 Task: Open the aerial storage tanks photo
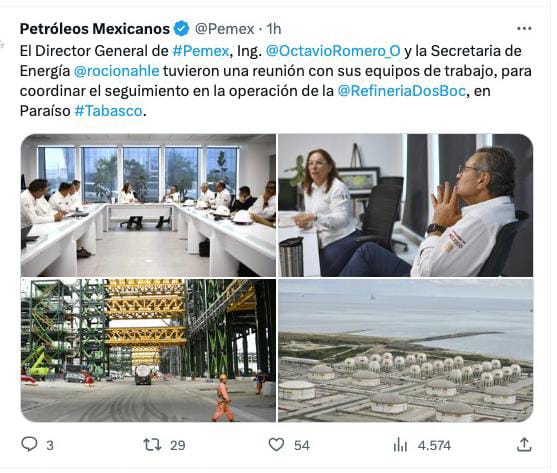pos(405,350)
